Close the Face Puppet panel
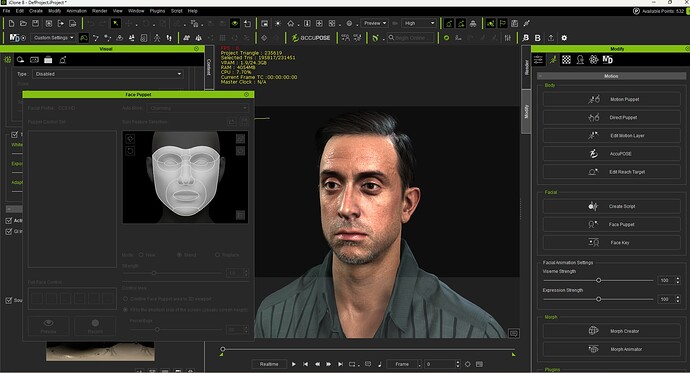The image size is (690, 373). [x=246, y=95]
